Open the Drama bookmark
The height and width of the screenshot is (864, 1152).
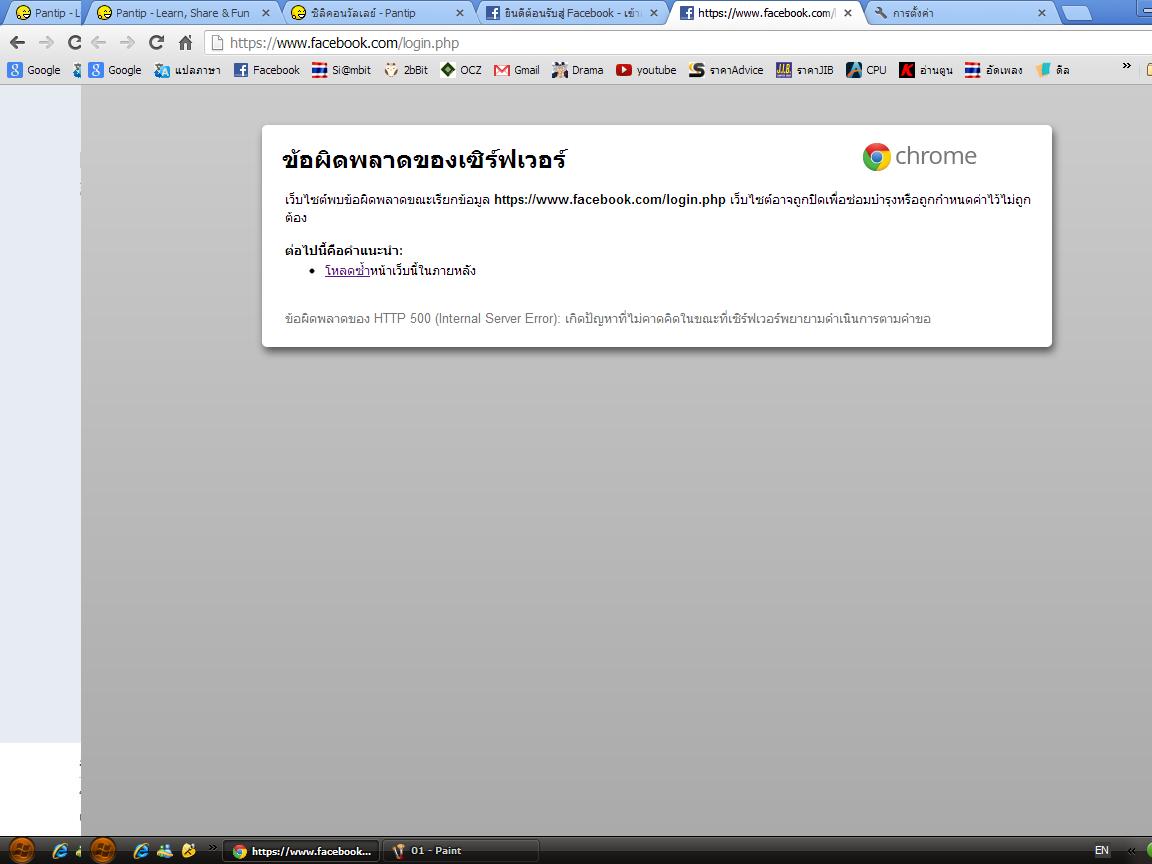578,70
